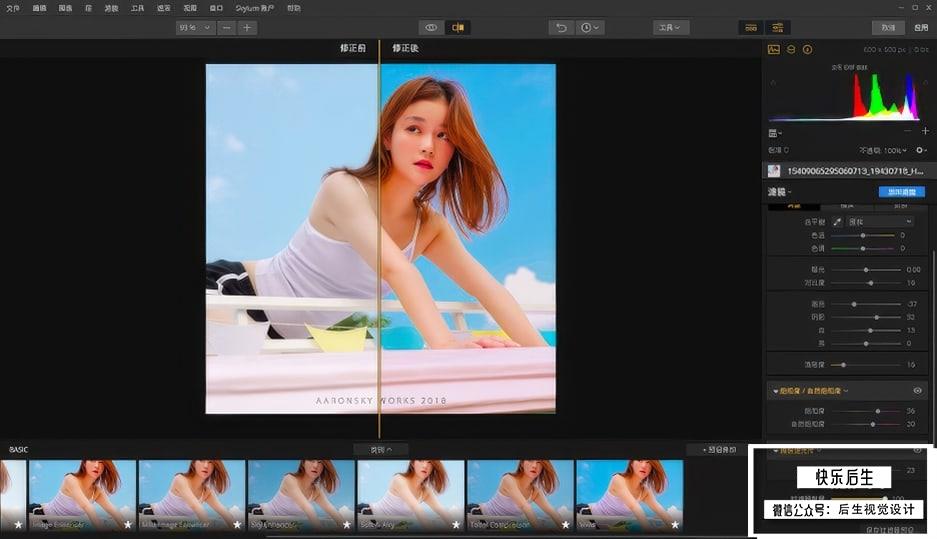
Task: Open the white balance preset combo box
Action: (880, 222)
